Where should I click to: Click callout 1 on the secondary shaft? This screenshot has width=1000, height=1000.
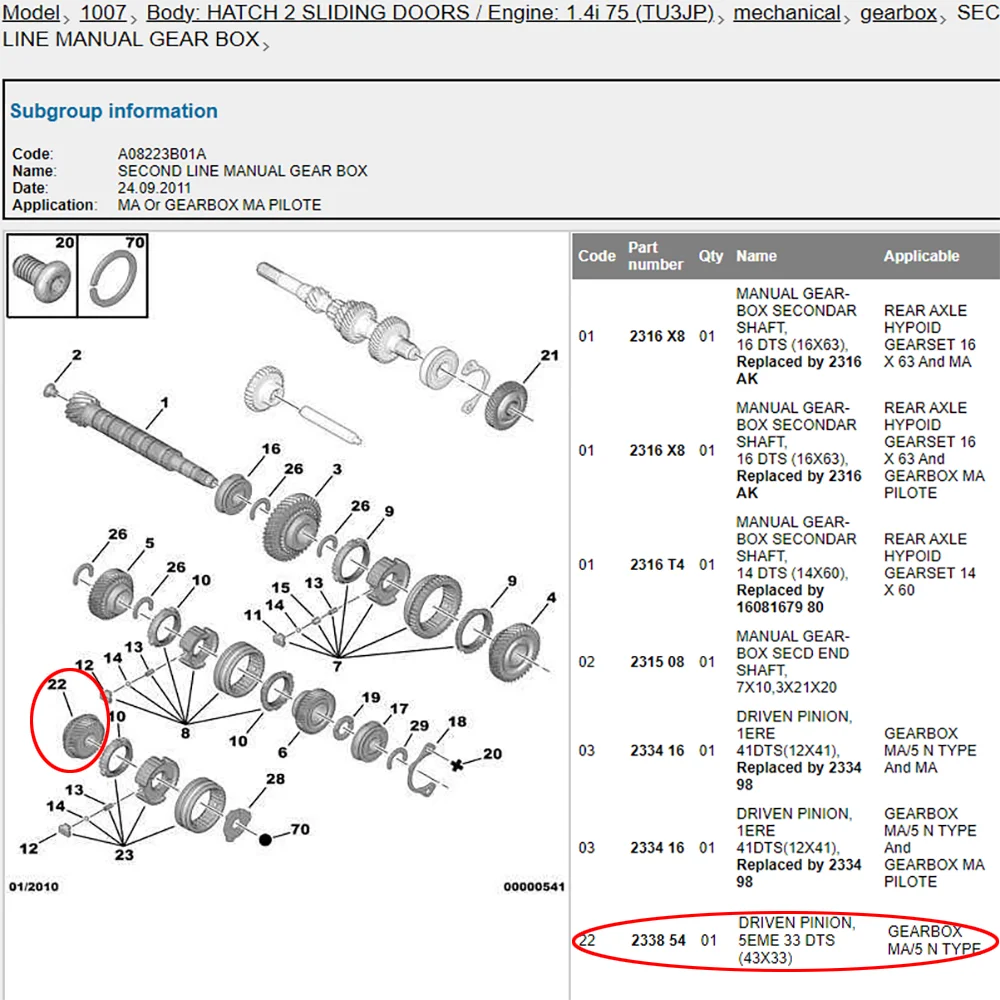165,402
